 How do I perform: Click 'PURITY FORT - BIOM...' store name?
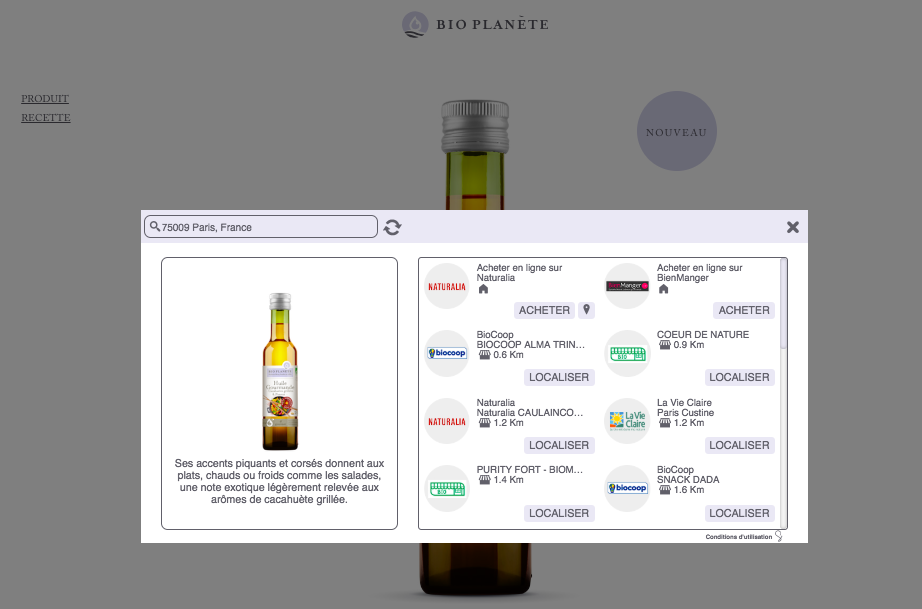[530, 470]
